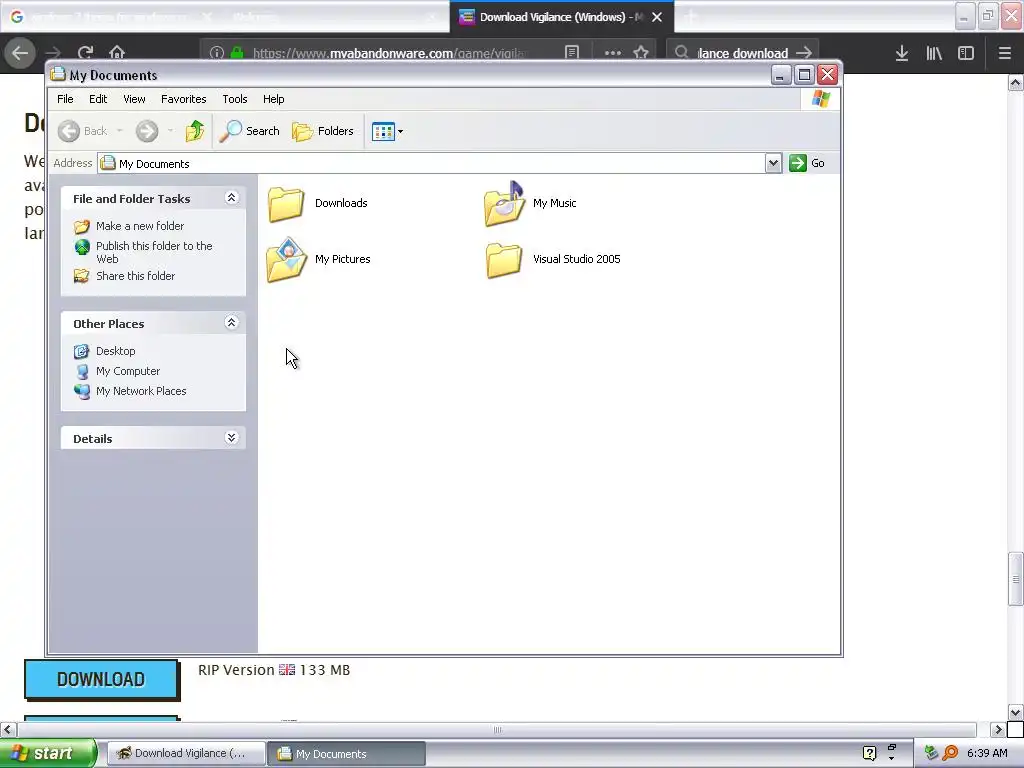Open Firefox downloads arrow icon

point(902,53)
